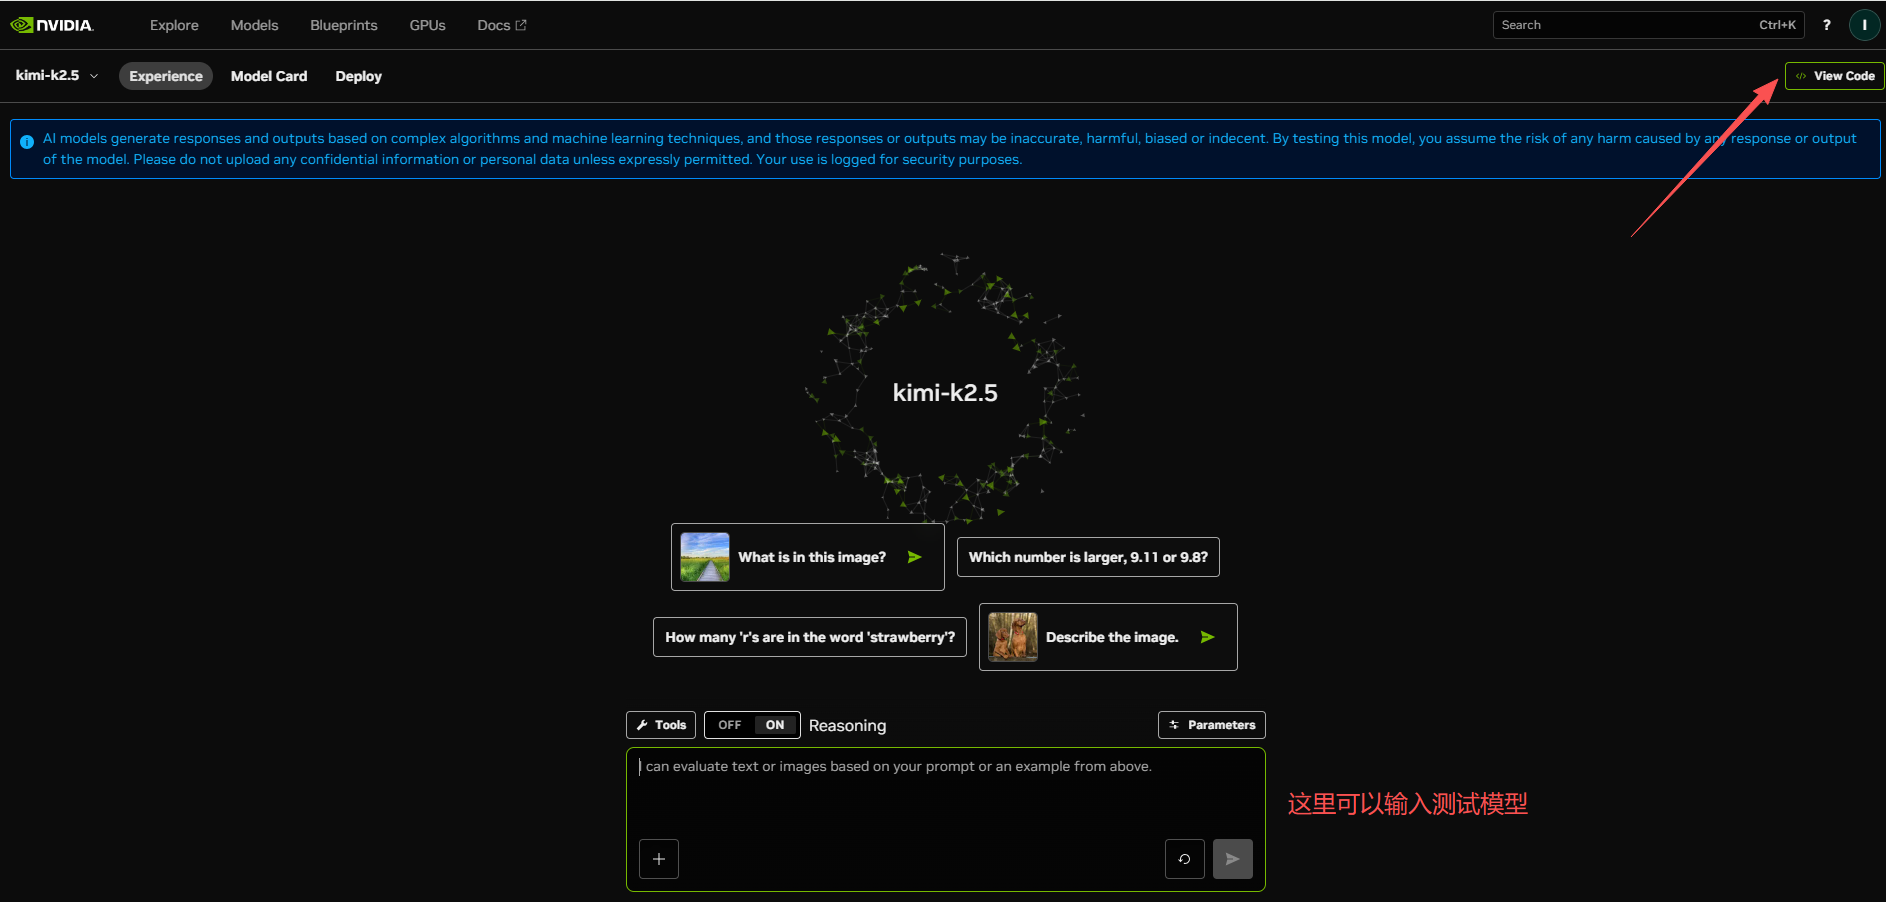Viewport: 1886px width, 902px height.
Task: Open the help question mark icon
Action: pyautogui.click(x=1826, y=25)
